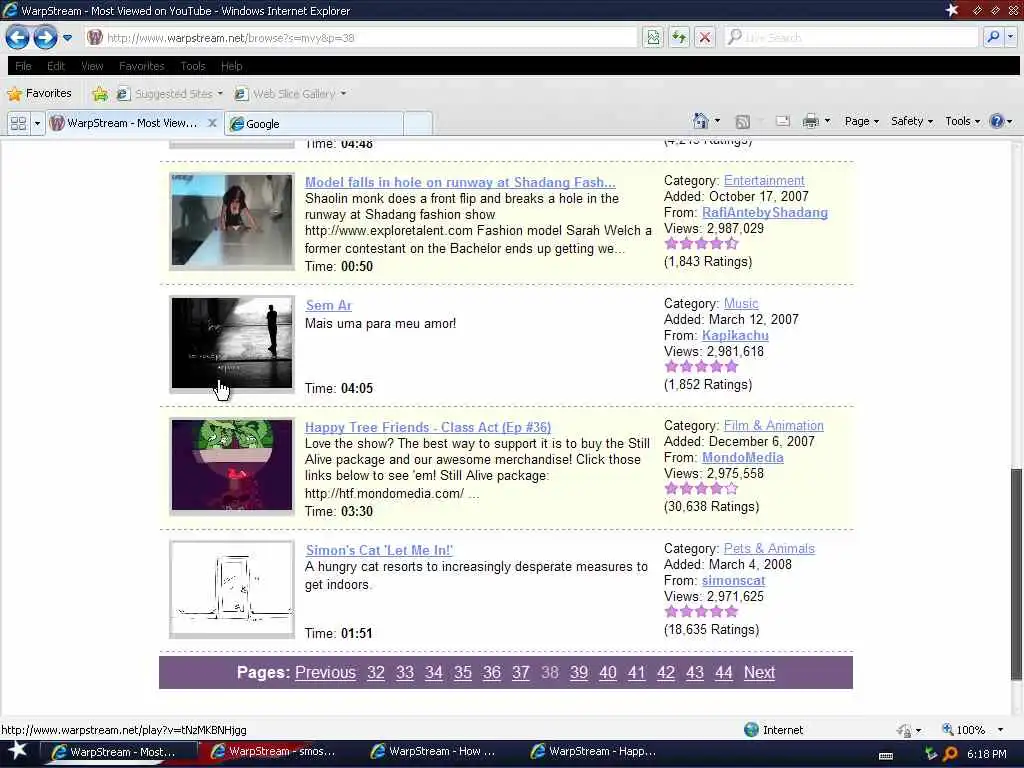The image size is (1024, 768).
Task: Open RafiAntebyShadang user profile link
Action: click(x=765, y=212)
